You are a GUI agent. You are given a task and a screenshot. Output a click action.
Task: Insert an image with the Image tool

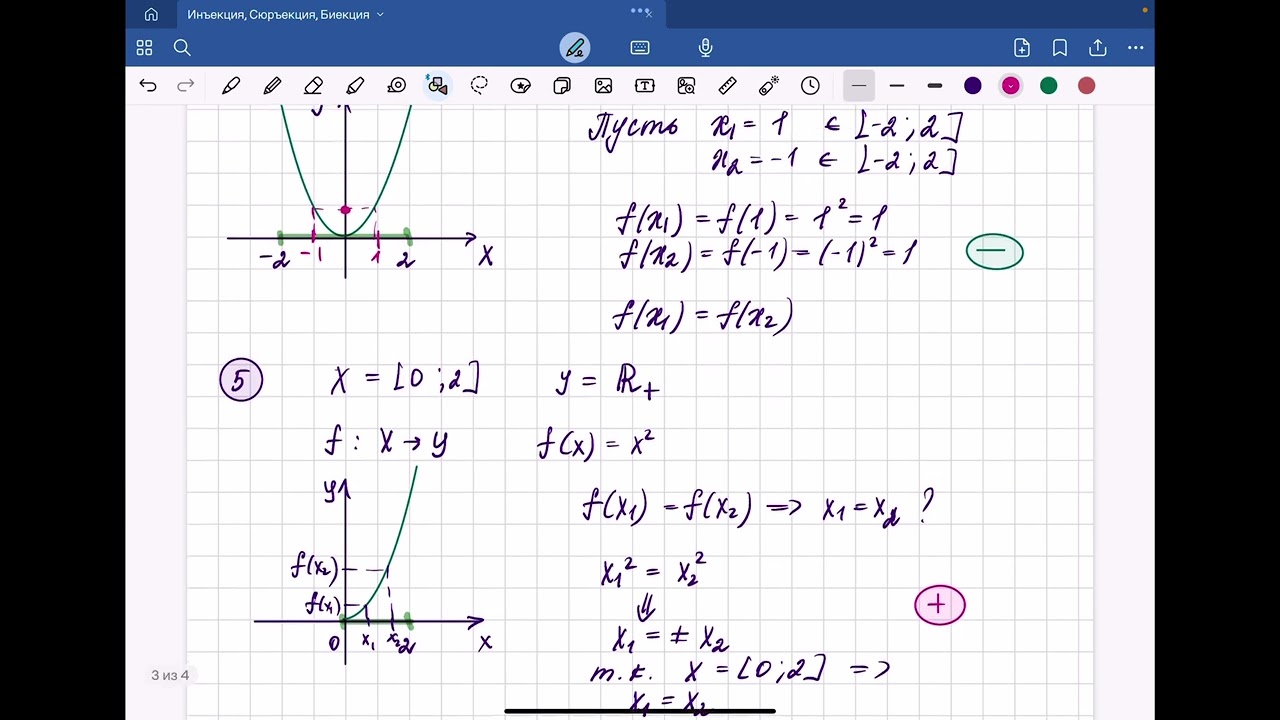(603, 86)
